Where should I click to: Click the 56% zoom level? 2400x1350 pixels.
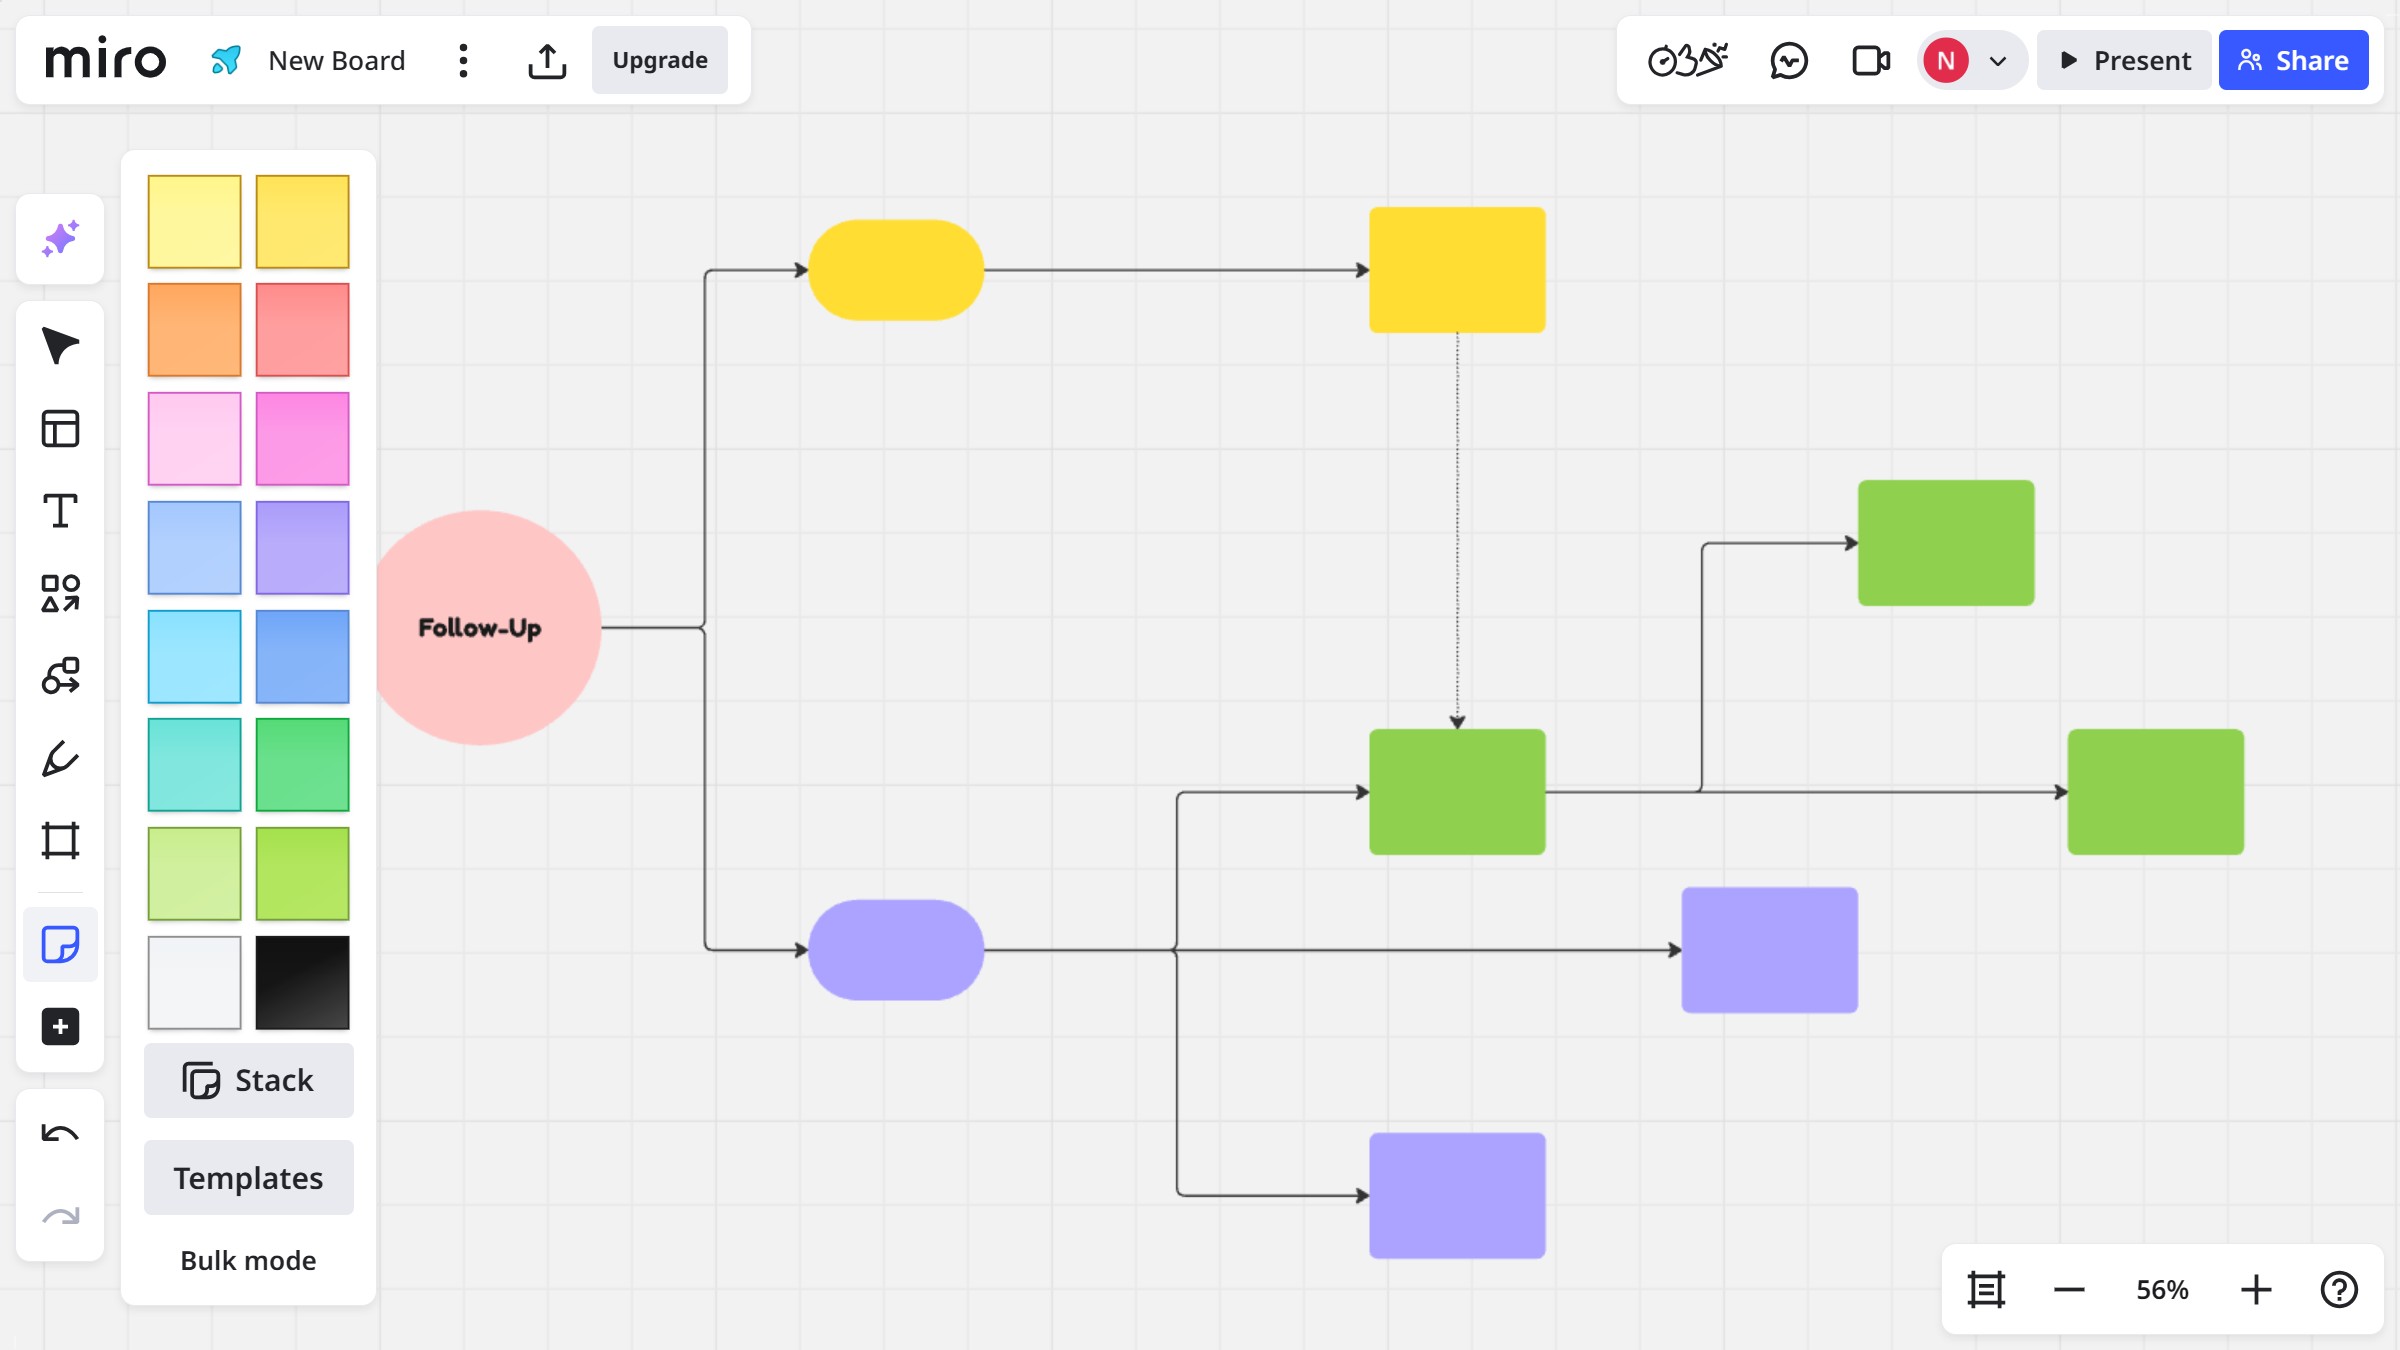click(2162, 1290)
